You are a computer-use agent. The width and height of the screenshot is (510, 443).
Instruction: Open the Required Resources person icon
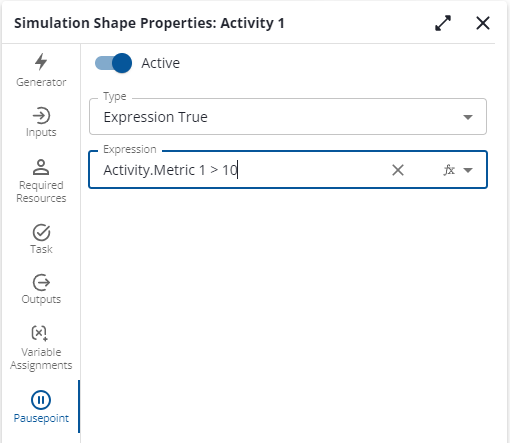[41, 167]
